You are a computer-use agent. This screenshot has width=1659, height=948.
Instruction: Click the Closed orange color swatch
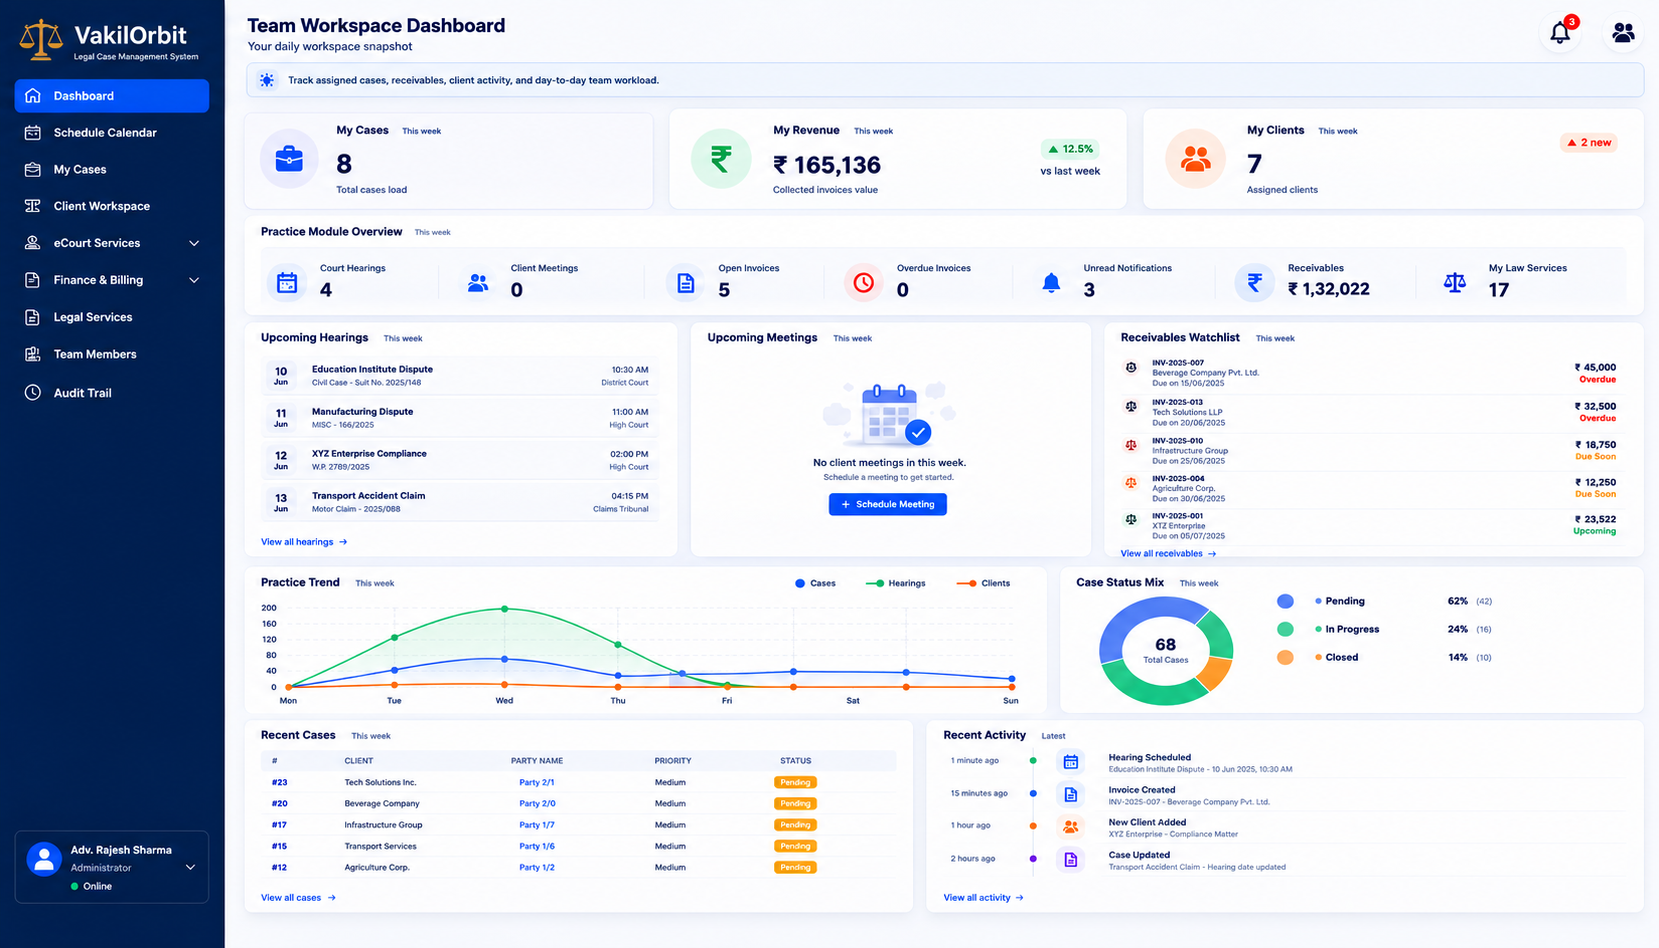[1285, 657]
